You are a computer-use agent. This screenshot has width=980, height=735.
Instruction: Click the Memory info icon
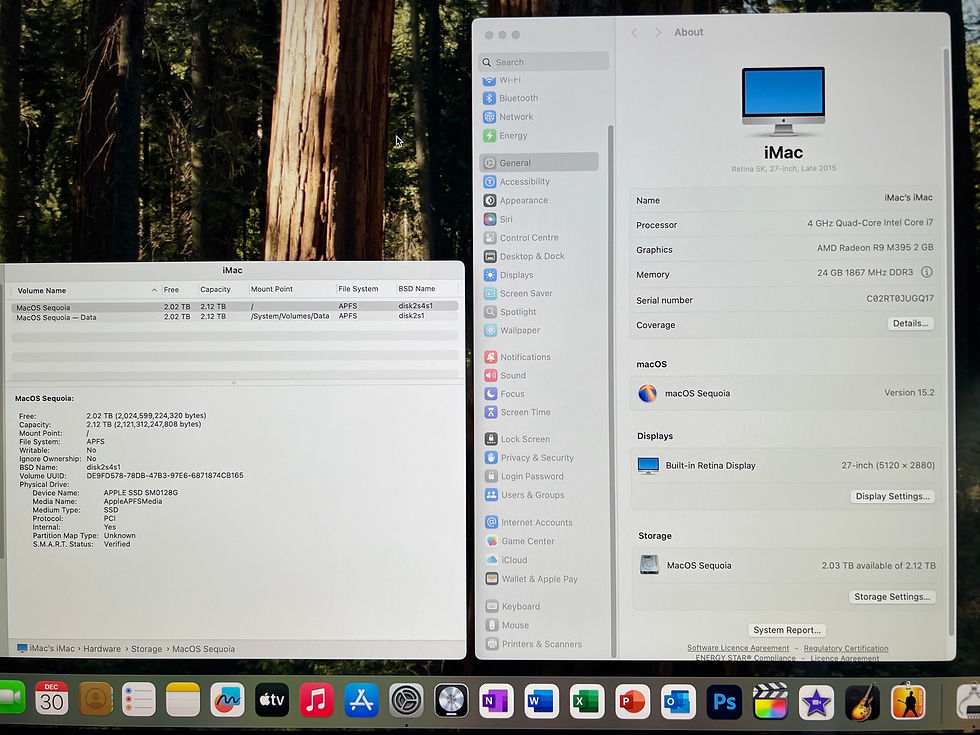pos(927,272)
